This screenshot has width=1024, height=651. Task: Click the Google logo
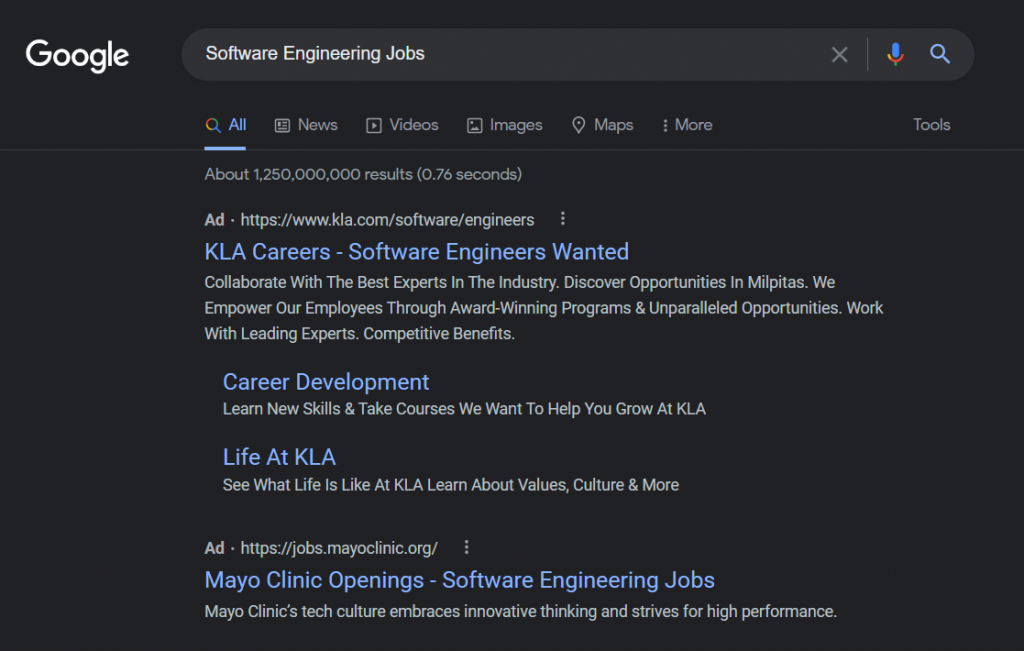77,56
